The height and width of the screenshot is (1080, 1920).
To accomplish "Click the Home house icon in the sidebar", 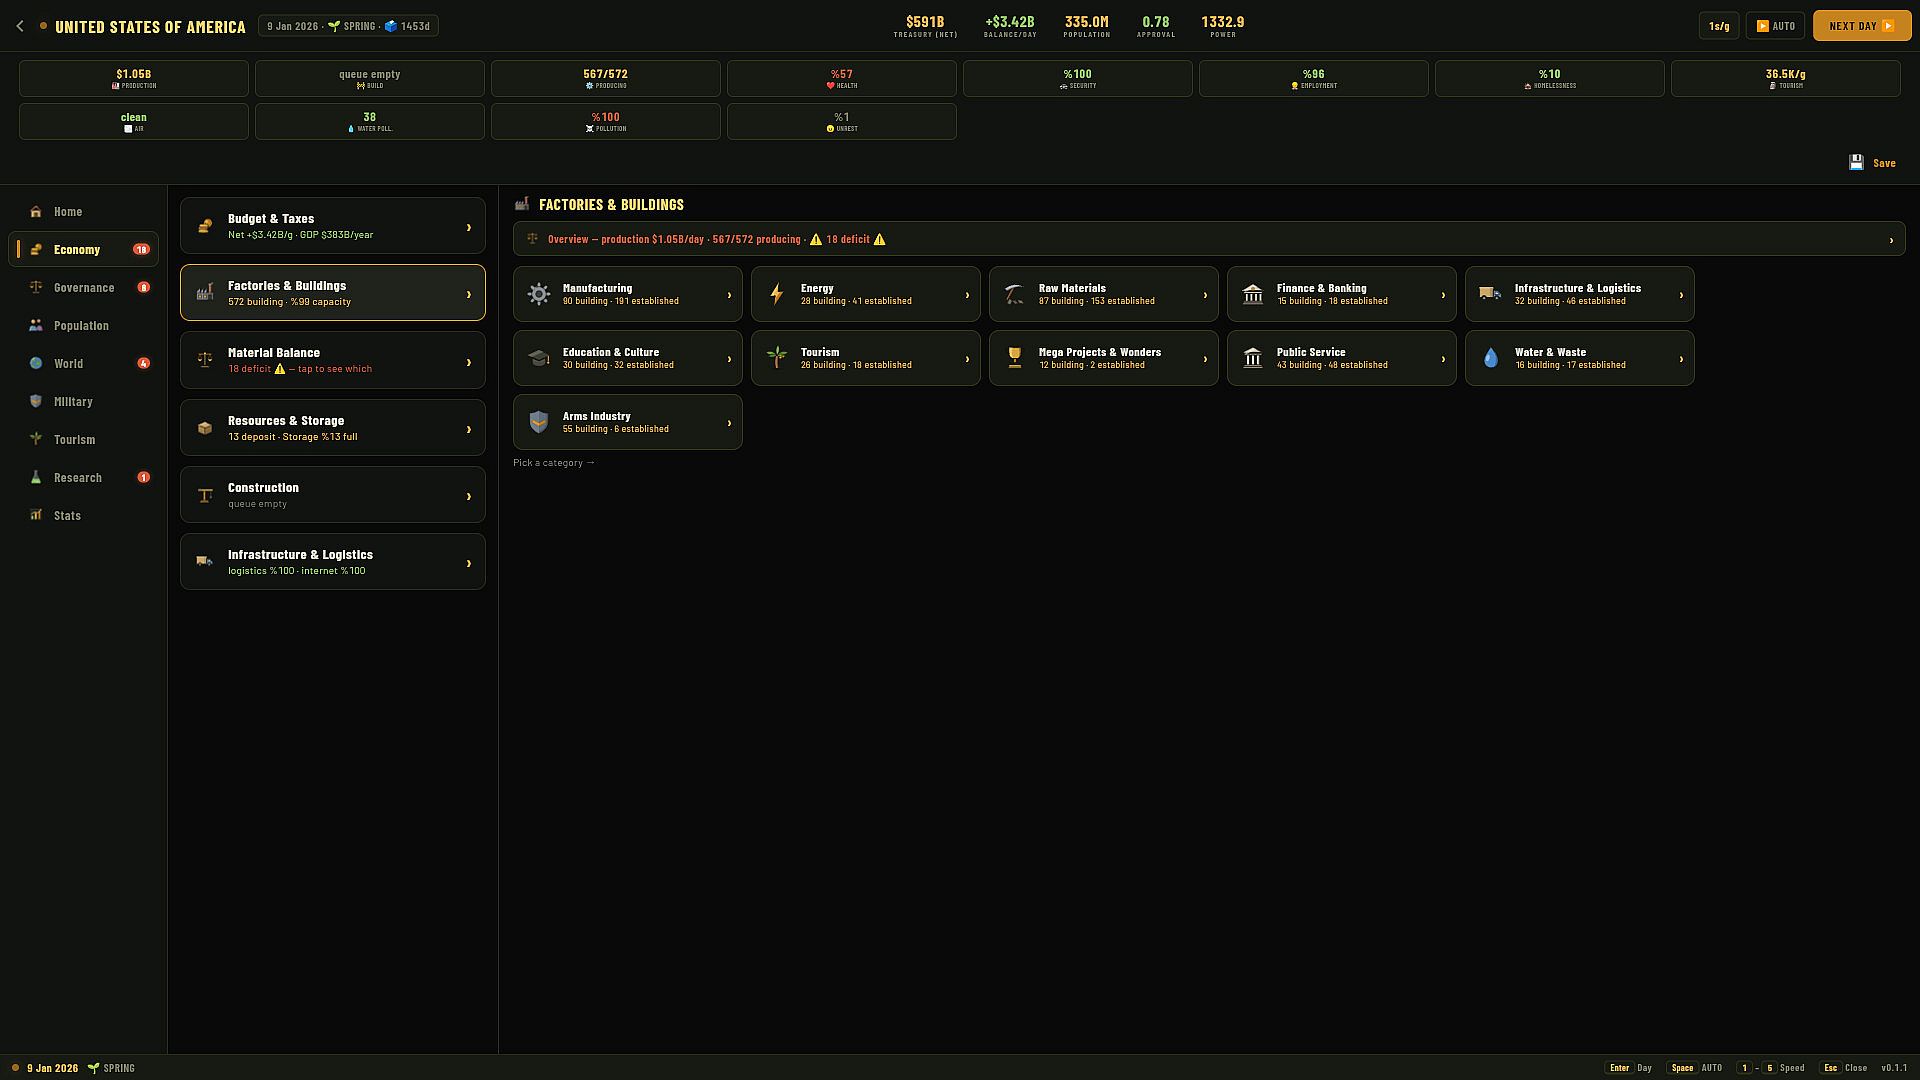I will [36, 212].
